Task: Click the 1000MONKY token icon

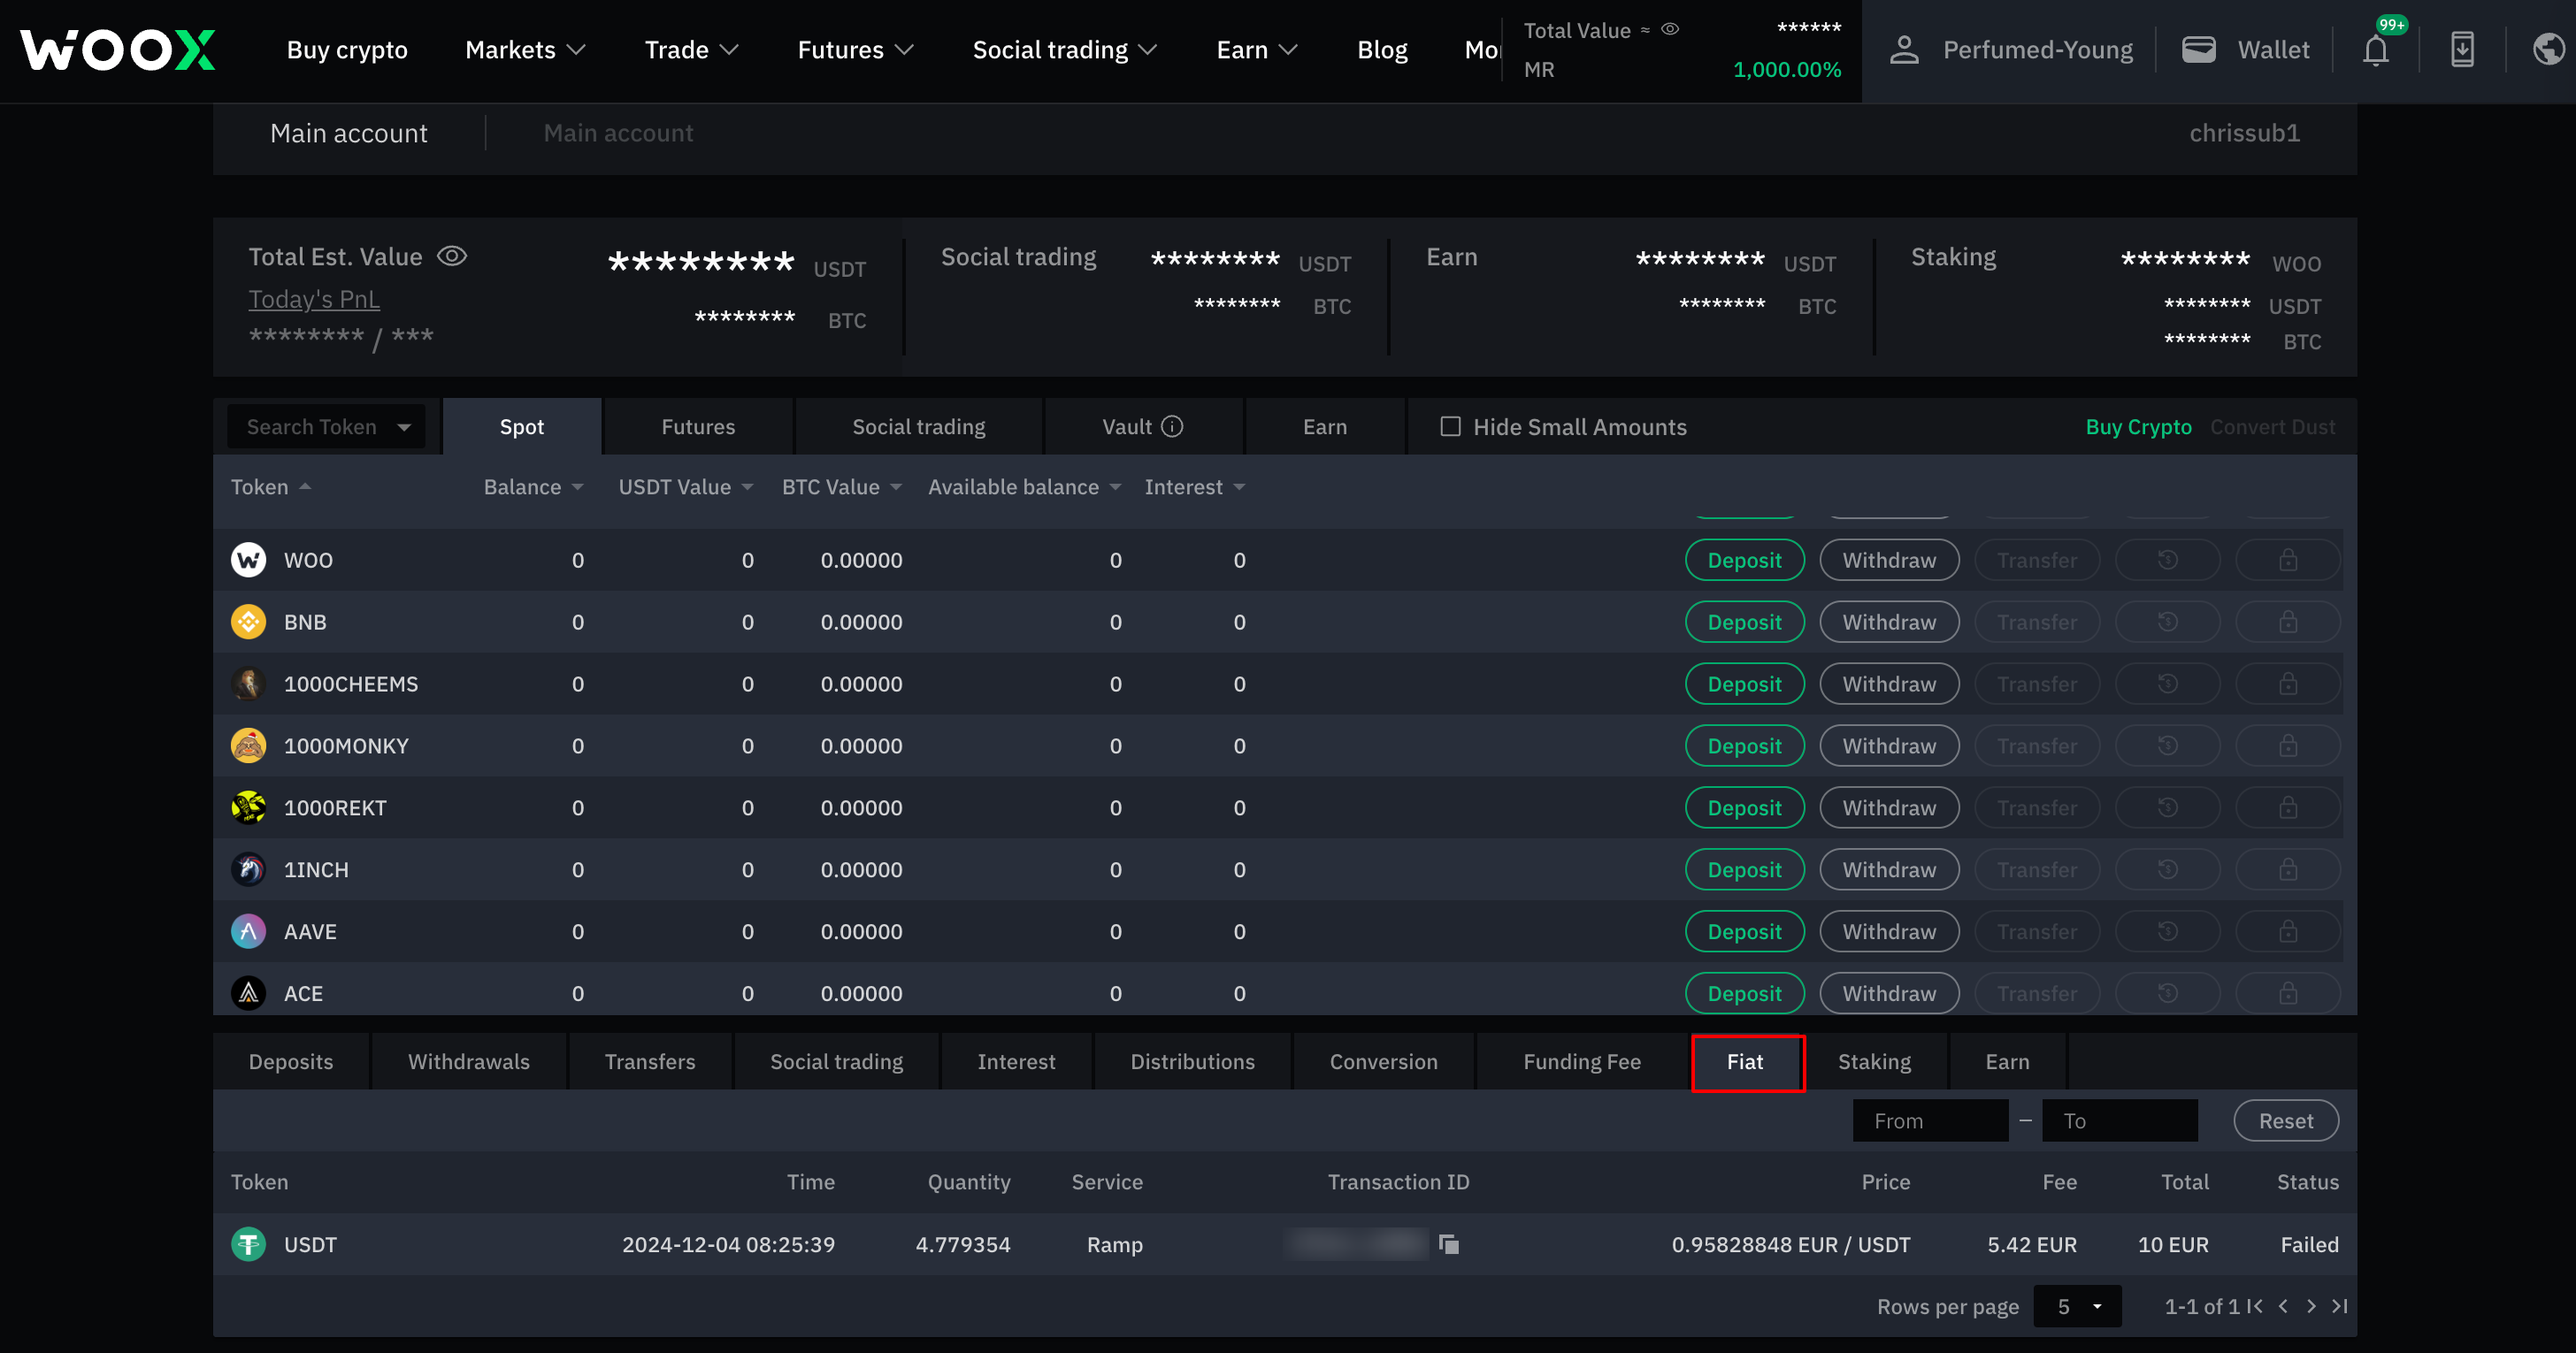Action: (x=248, y=746)
